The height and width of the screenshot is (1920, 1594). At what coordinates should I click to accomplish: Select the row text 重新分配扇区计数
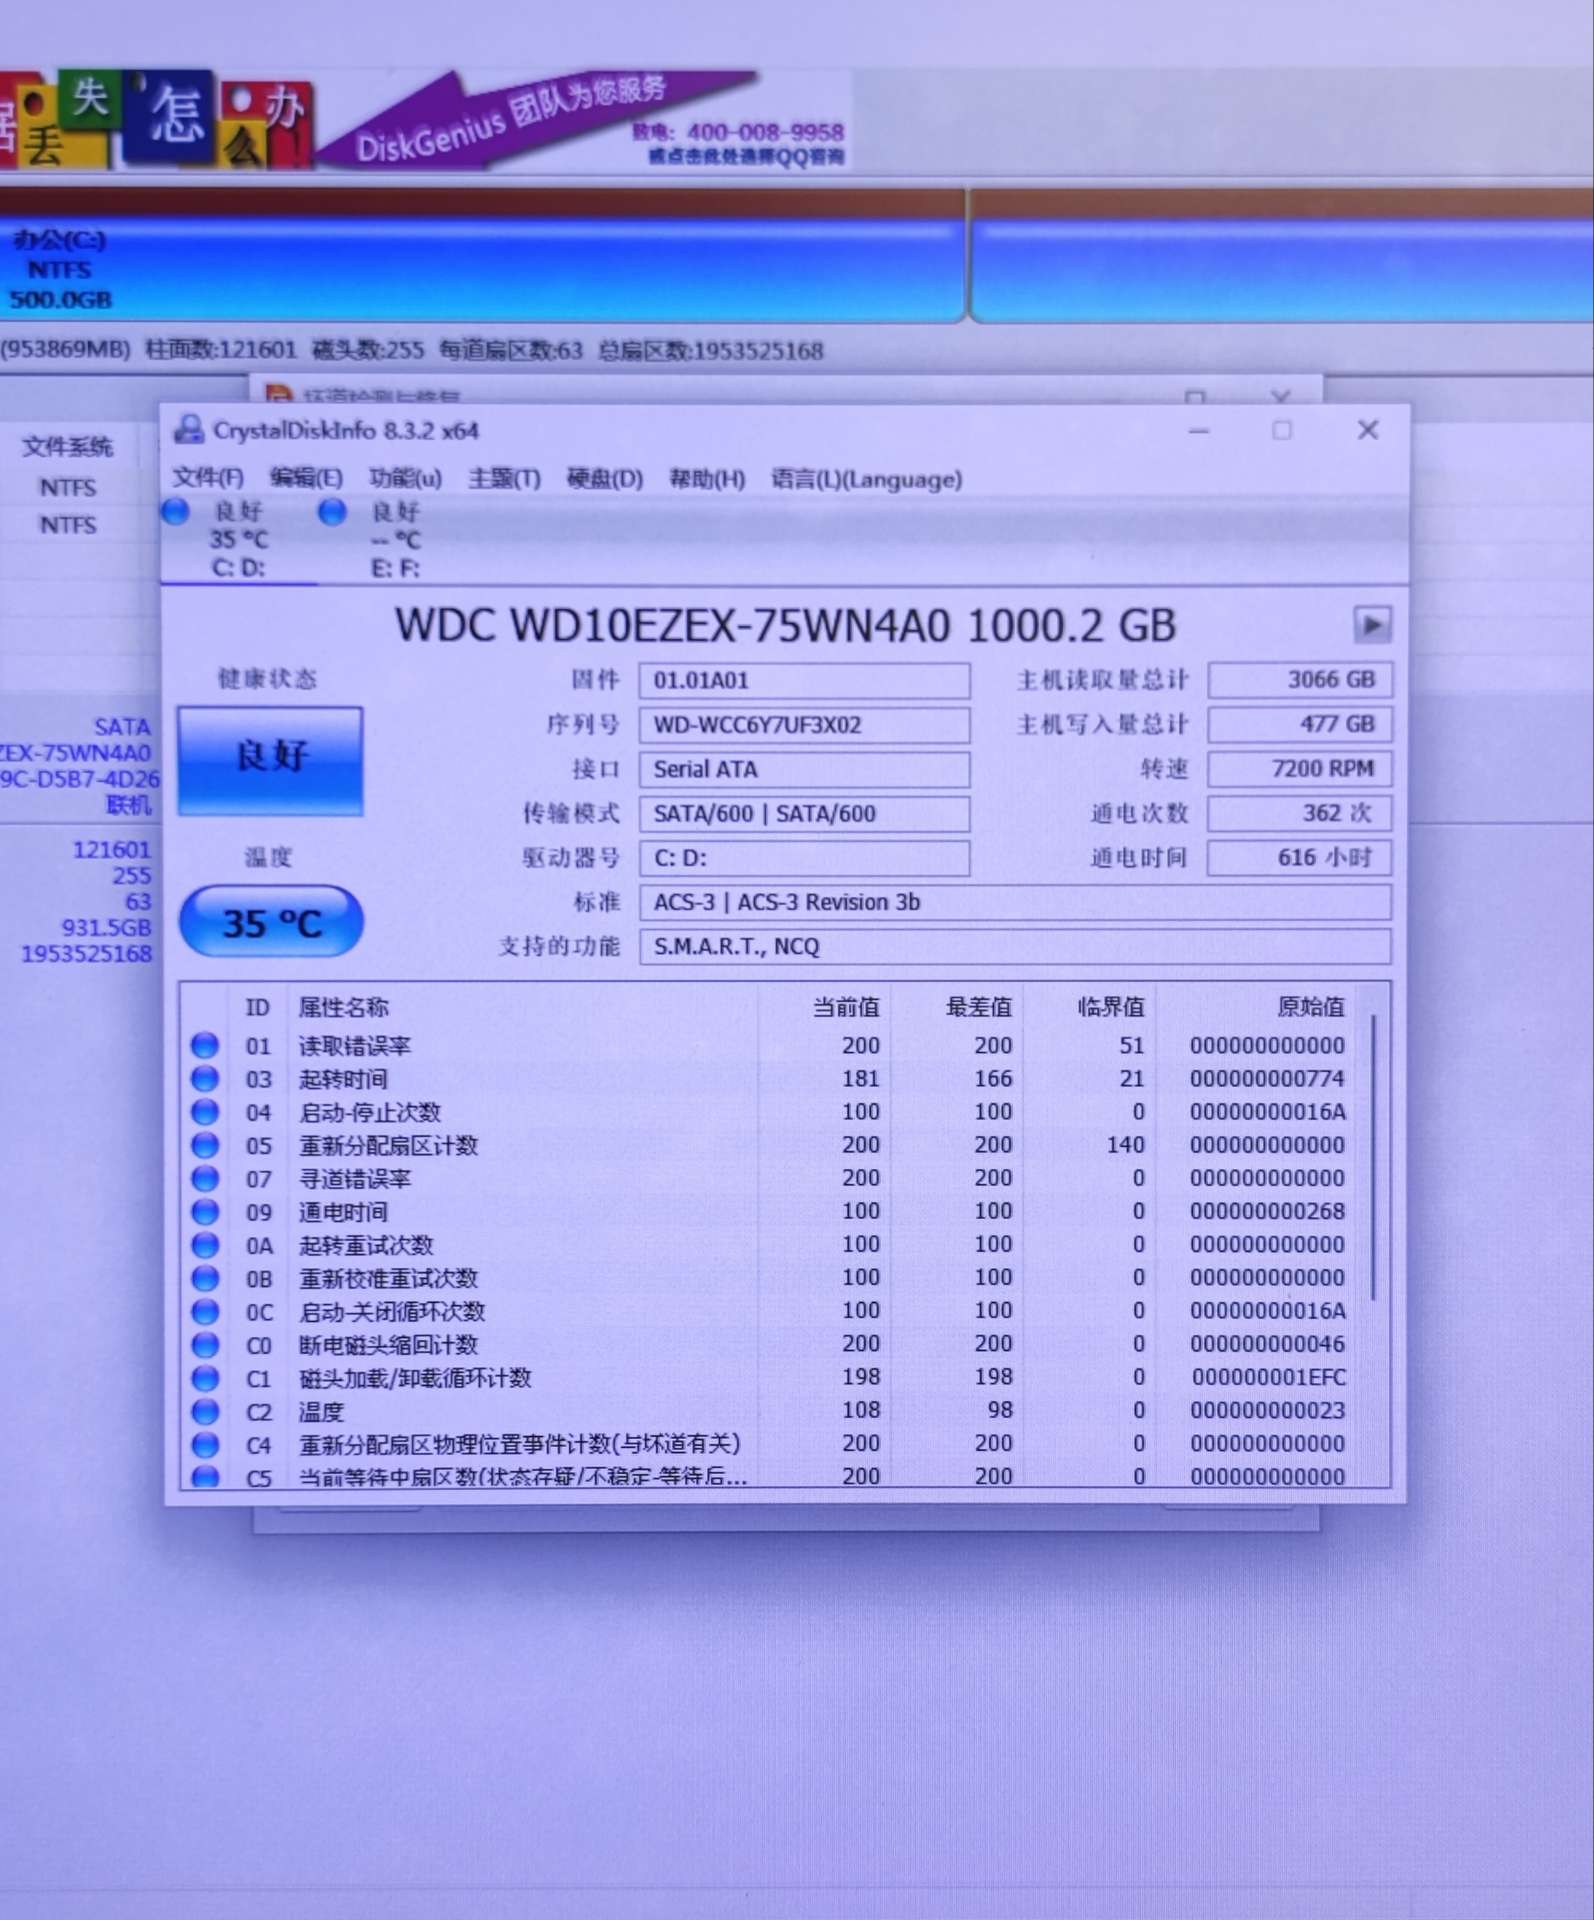click(x=388, y=1144)
